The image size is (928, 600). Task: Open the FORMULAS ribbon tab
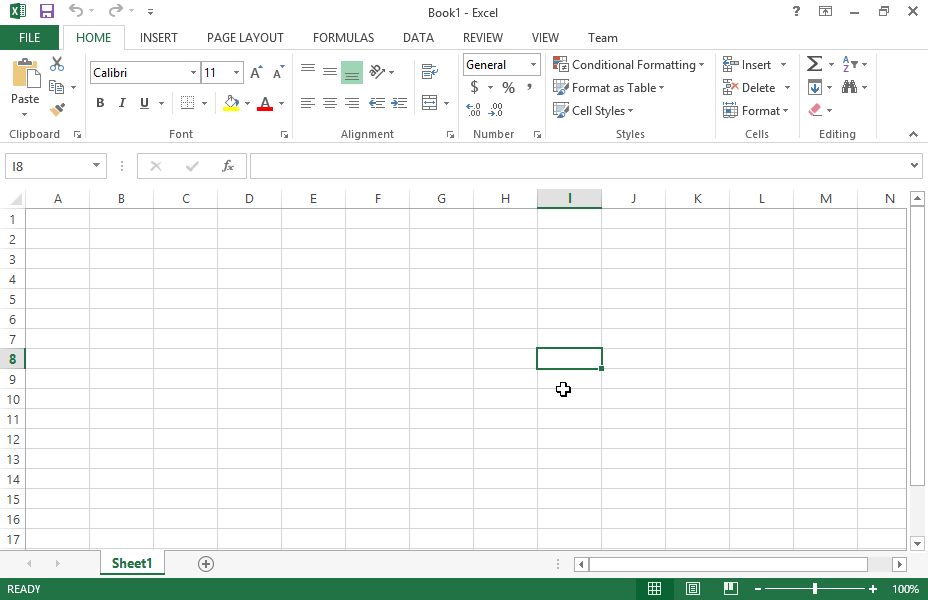343,38
